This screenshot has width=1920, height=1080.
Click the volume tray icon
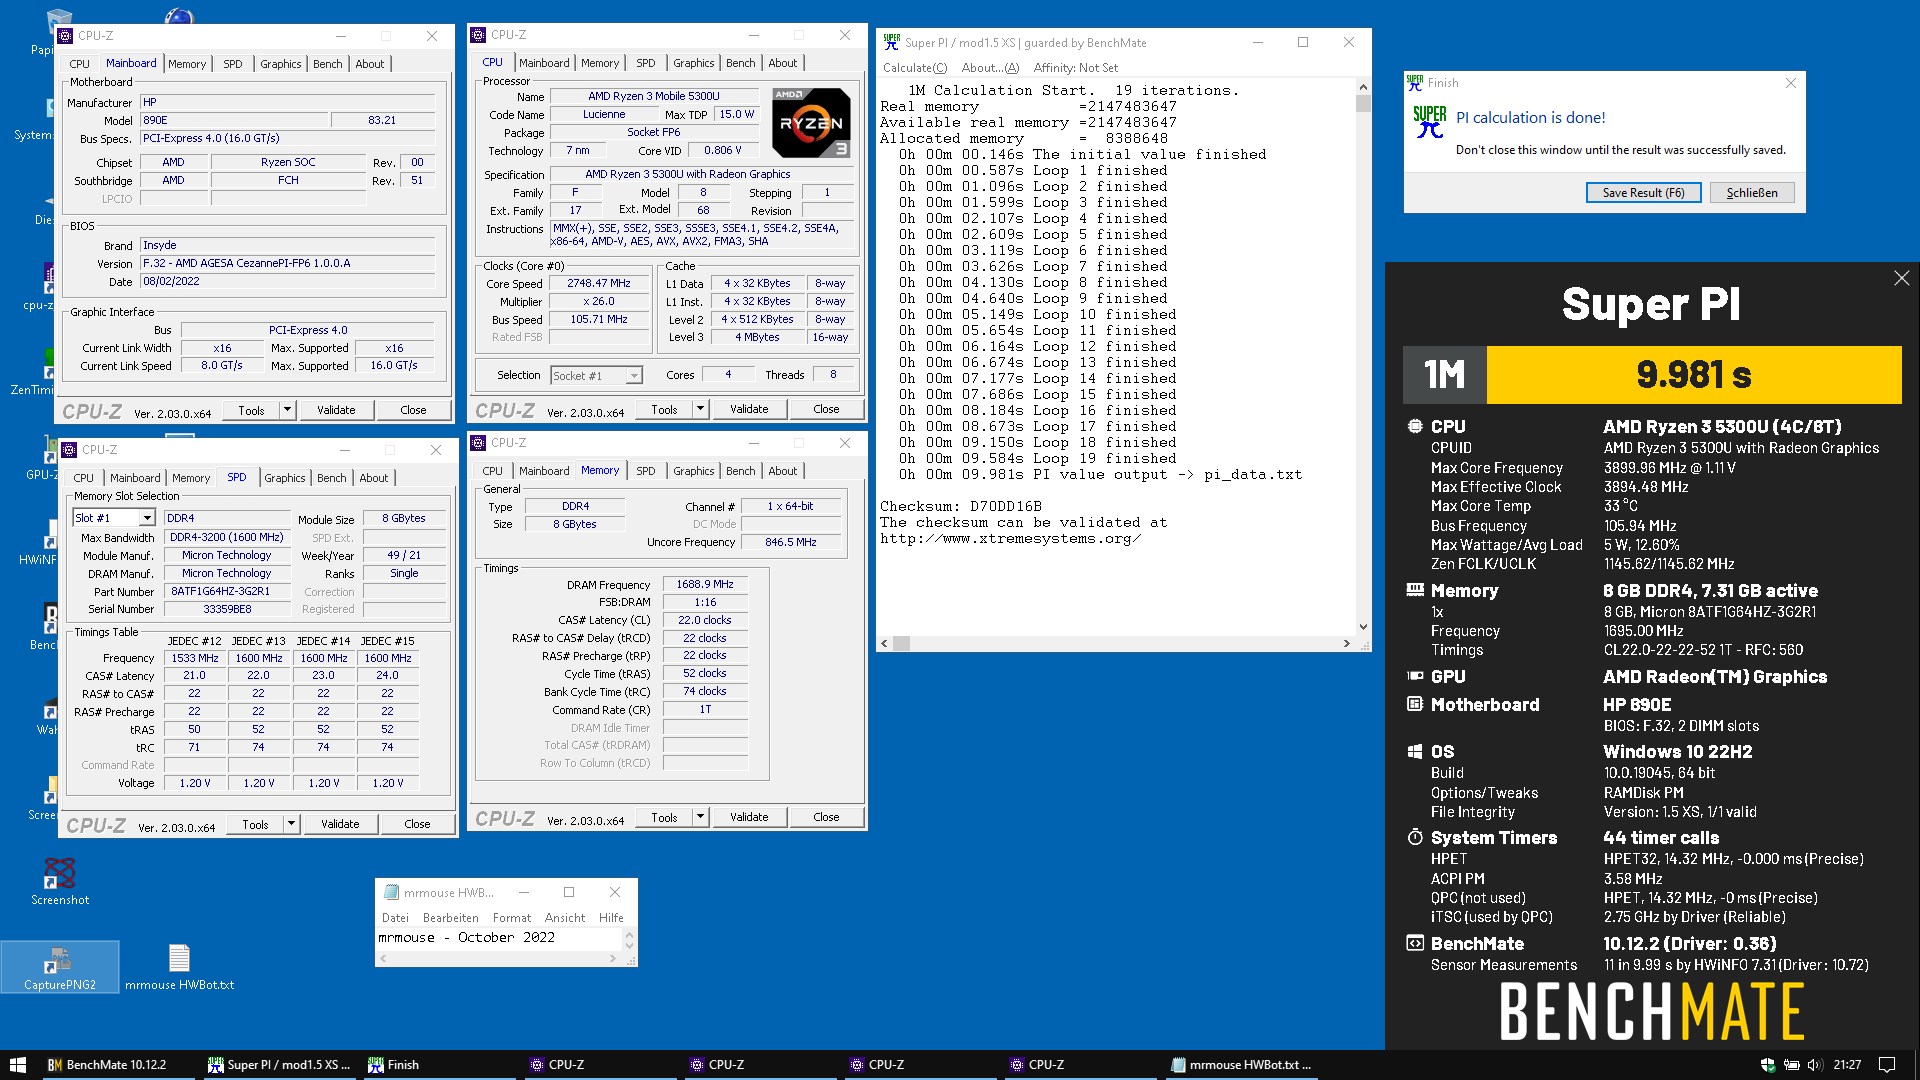coord(1815,1065)
